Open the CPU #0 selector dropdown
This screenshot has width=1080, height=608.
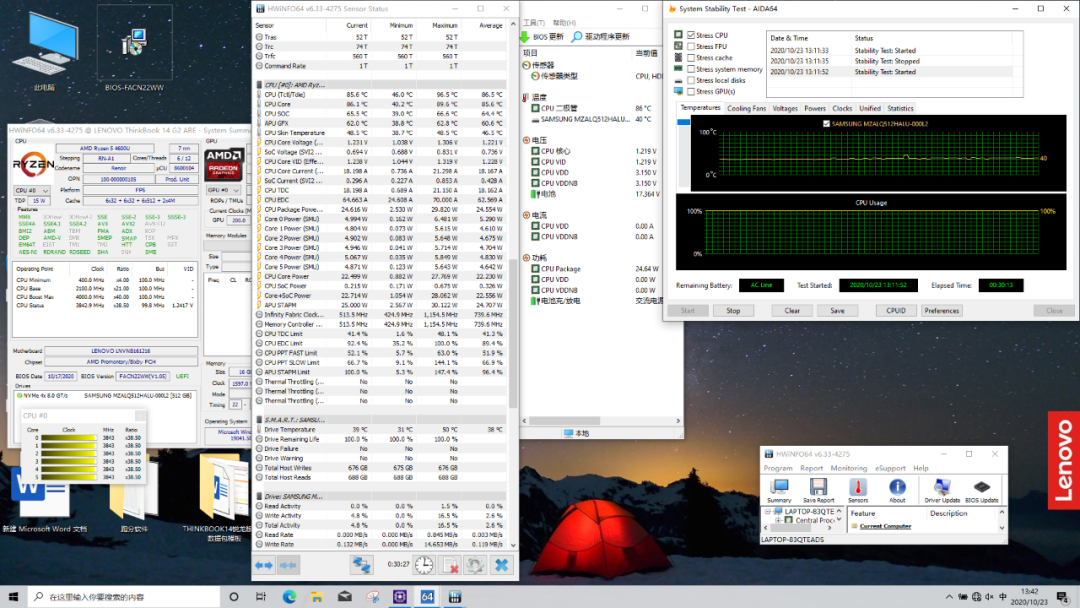coord(31,190)
